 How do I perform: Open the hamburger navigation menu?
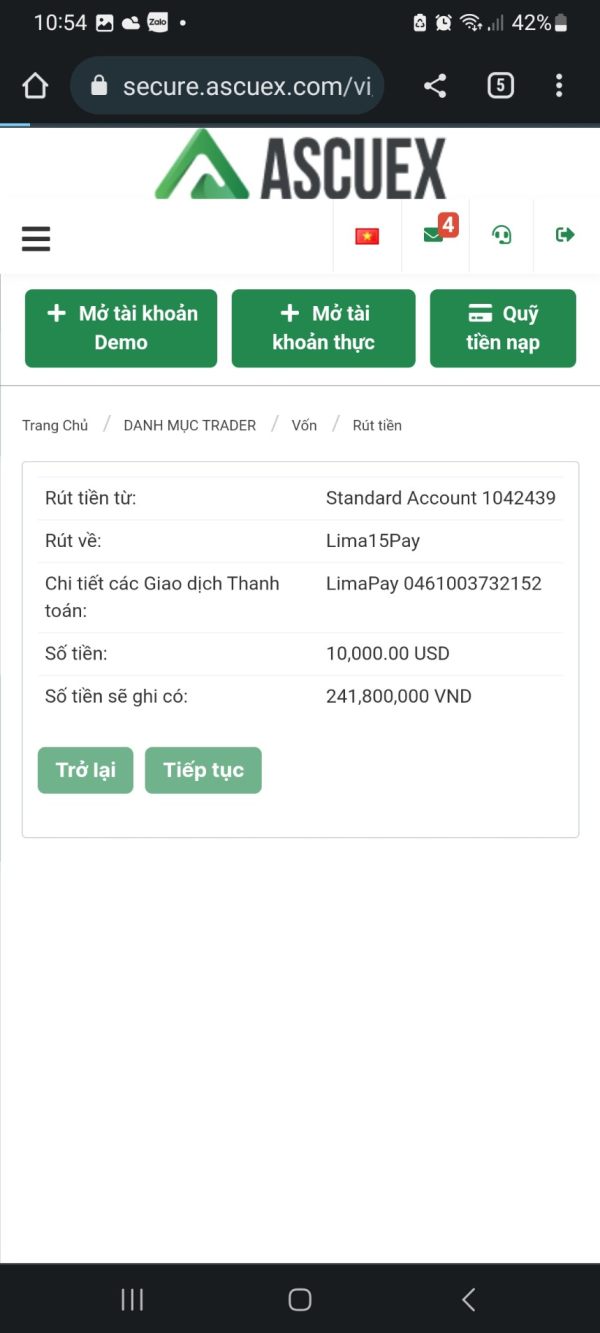pyautogui.click(x=36, y=238)
